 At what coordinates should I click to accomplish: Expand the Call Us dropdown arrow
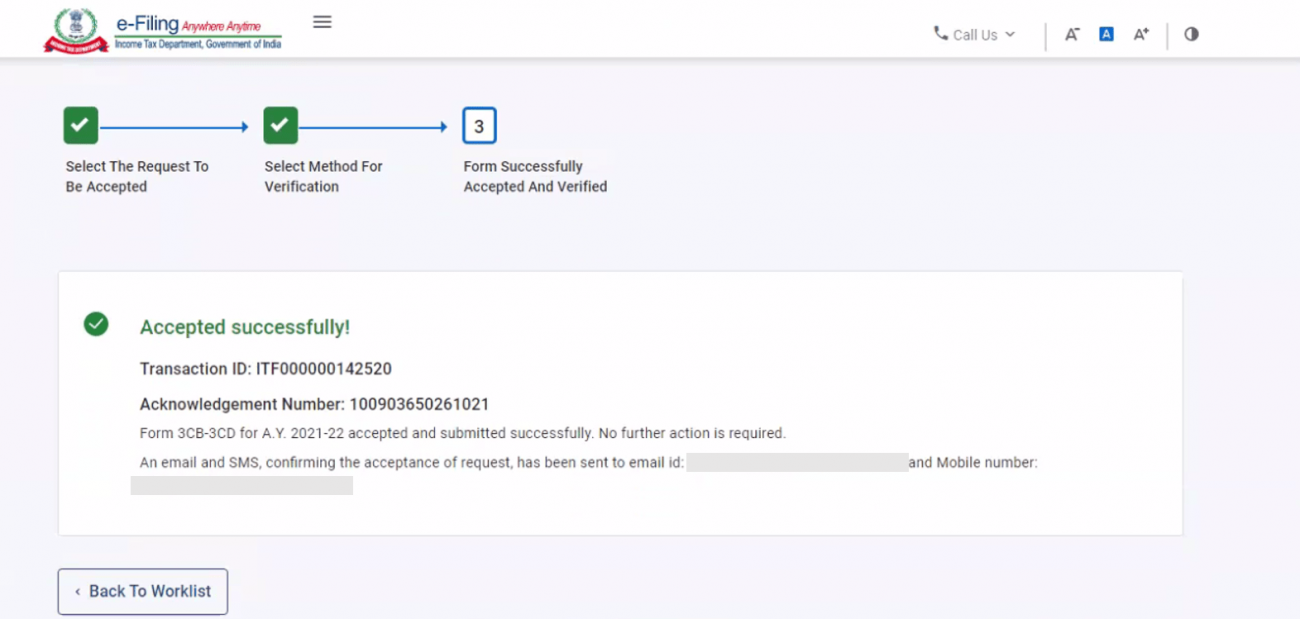click(x=1010, y=34)
